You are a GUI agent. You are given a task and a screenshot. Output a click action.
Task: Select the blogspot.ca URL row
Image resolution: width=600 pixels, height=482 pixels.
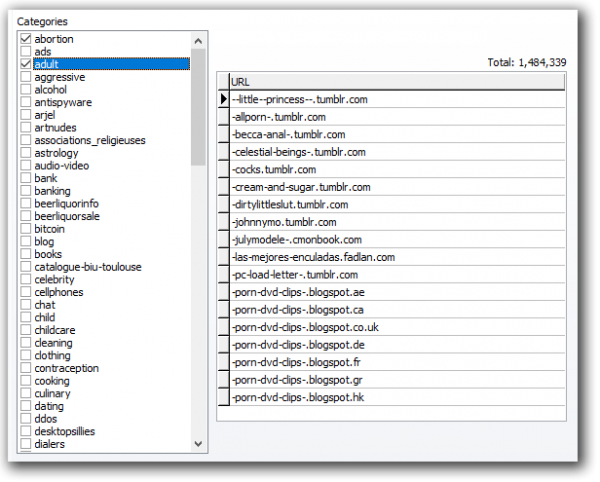(x=397, y=310)
